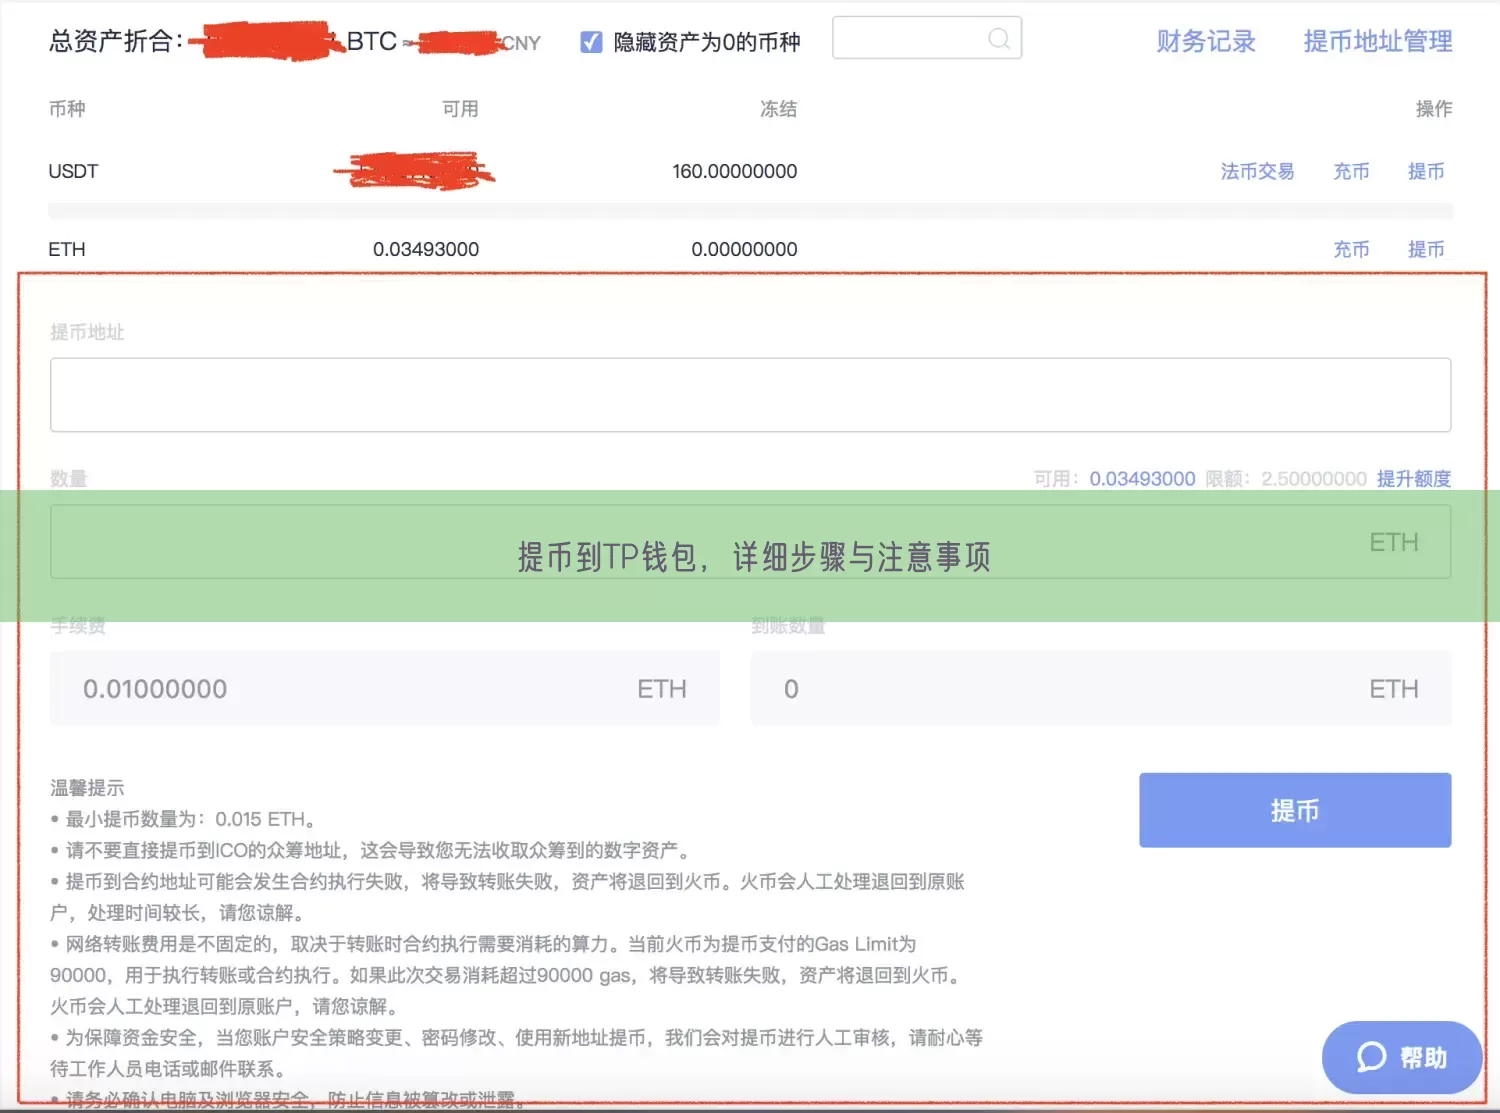
Task: Click available amount 0.03493000 near 可用
Action: tap(1142, 479)
